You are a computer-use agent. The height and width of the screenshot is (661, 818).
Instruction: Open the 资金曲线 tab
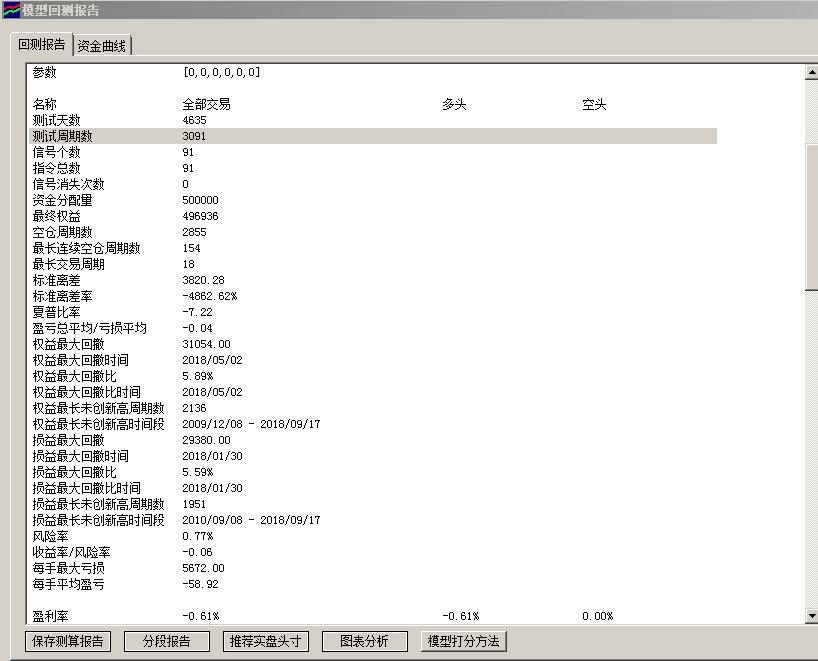point(103,46)
